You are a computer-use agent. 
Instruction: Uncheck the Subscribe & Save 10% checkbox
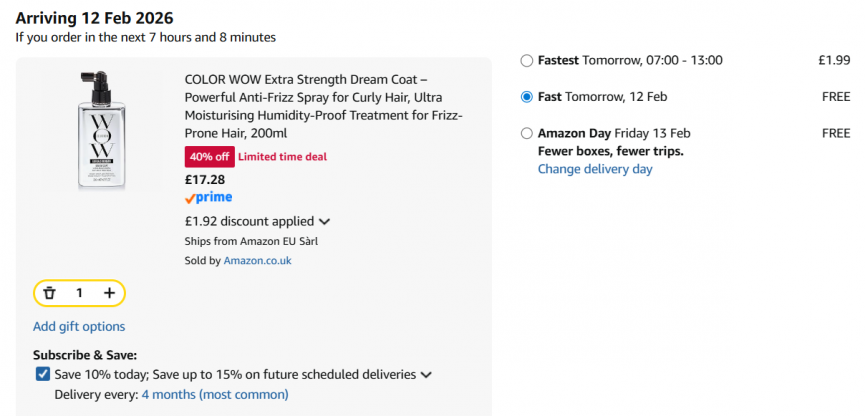pyautogui.click(x=42, y=374)
